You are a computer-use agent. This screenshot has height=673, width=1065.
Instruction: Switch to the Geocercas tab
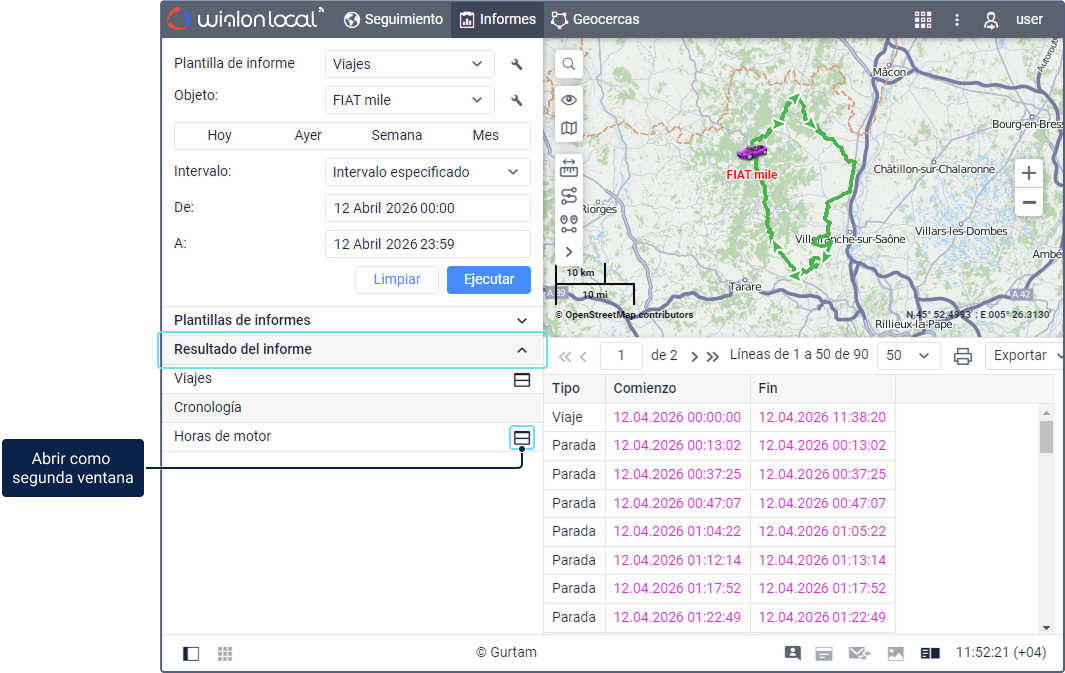coord(596,19)
